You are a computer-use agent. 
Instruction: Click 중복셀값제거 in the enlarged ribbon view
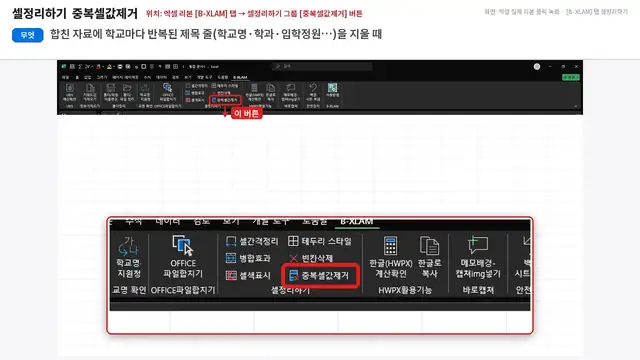pos(320,276)
